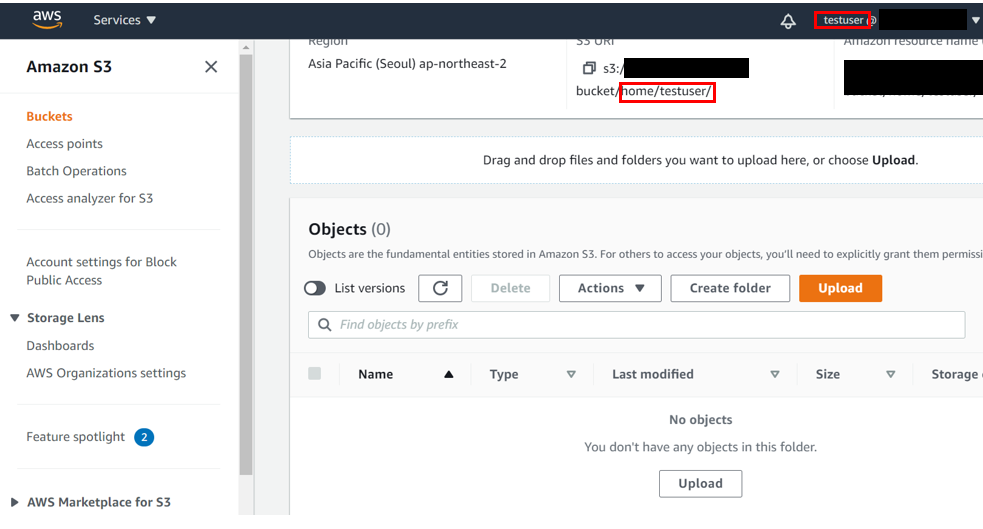The width and height of the screenshot is (983, 529).
Task: Copy the S3 URI with copy icon
Action: coord(589,68)
